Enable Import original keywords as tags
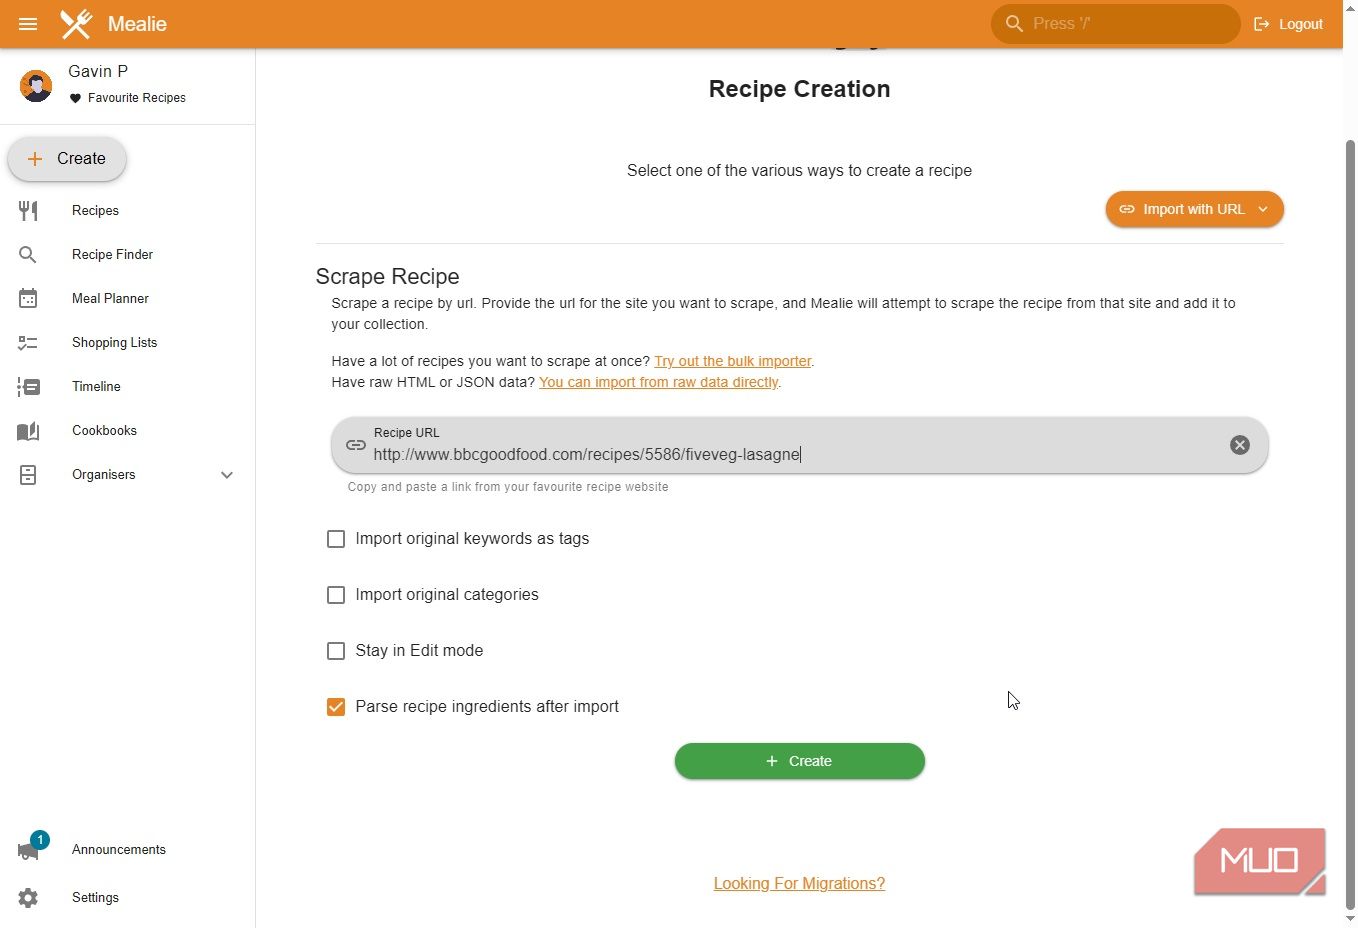This screenshot has width=1358, height=928. pyautogui.click(x=336, y=539)
